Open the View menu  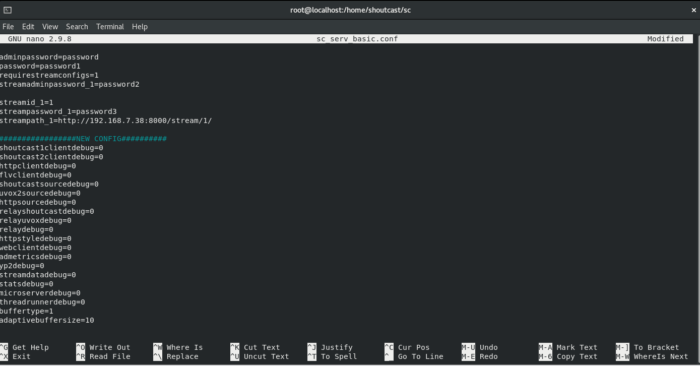[x=50, y=27]
